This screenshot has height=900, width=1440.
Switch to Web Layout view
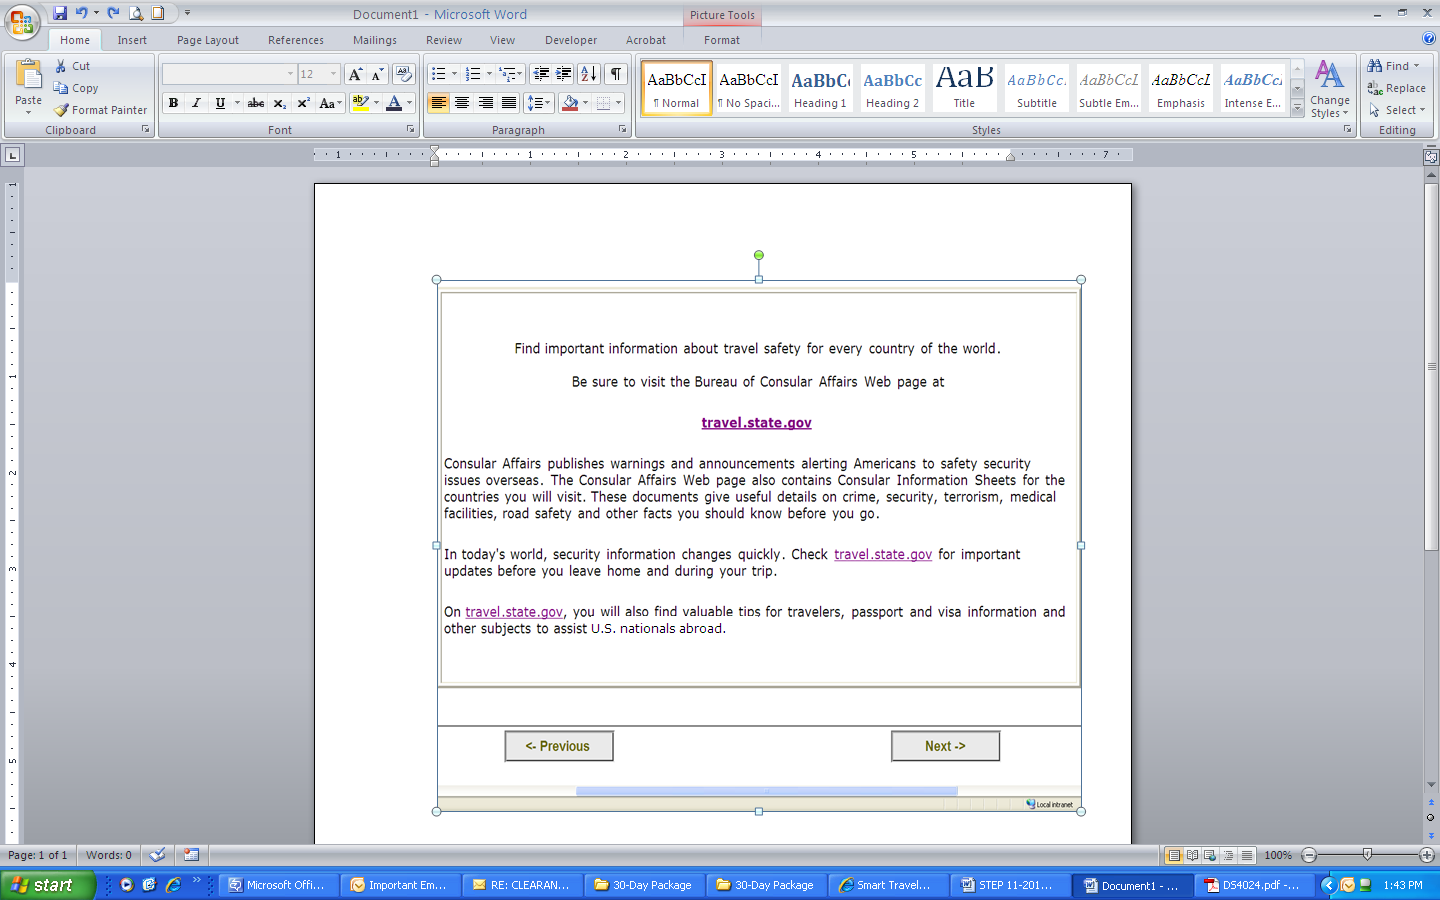[x=1210, y=855]
